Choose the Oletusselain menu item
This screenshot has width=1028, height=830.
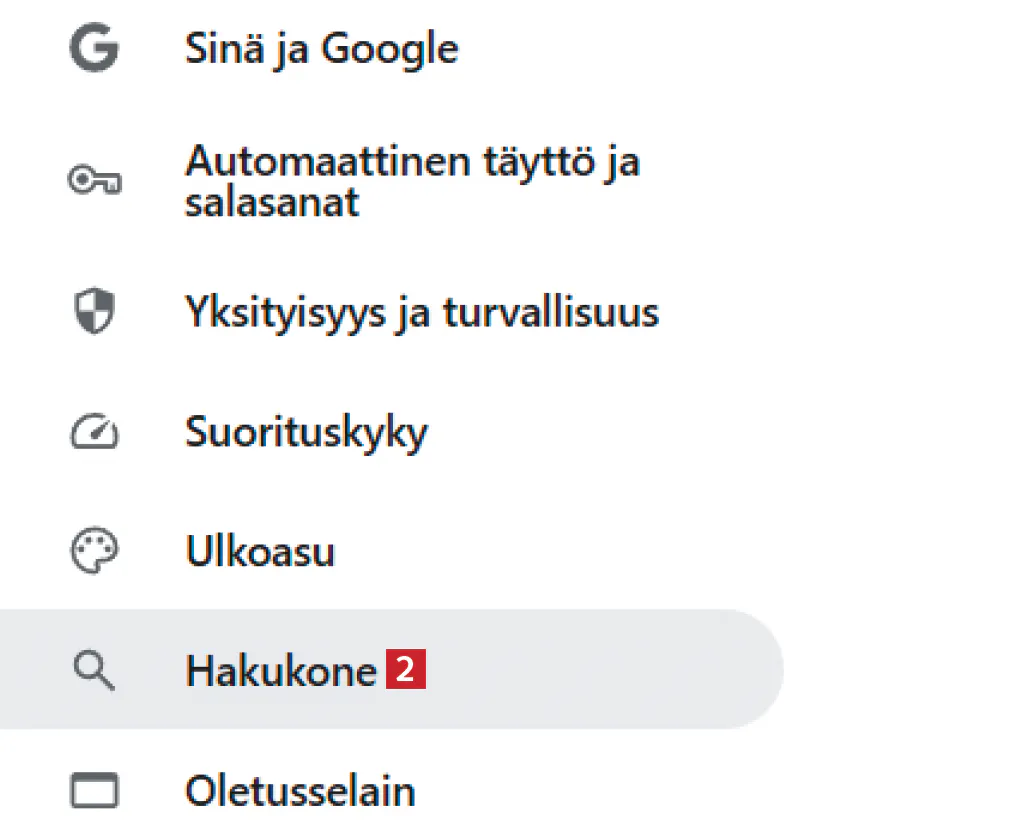299,792
